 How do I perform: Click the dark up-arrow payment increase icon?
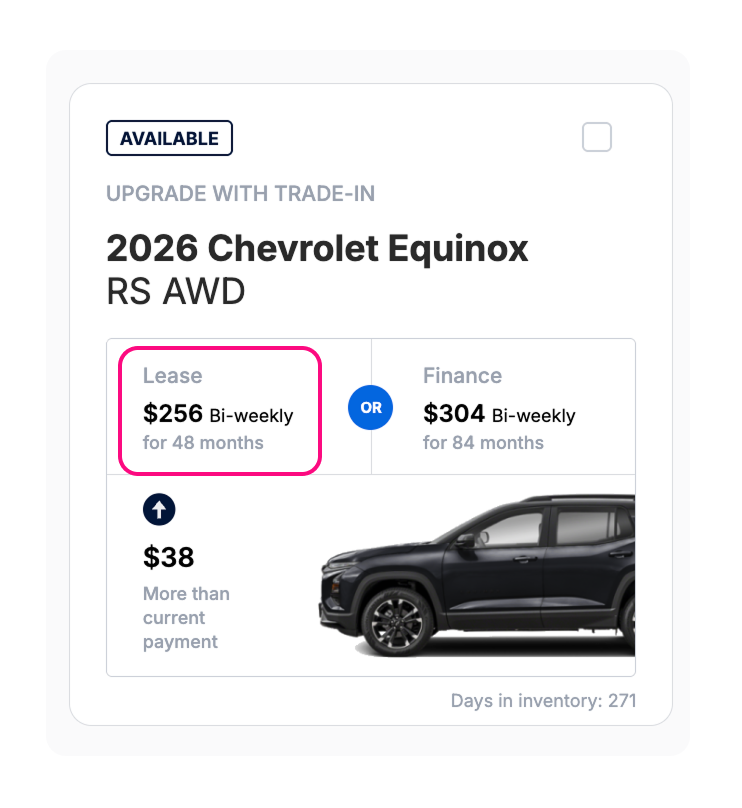click(159, 509)
